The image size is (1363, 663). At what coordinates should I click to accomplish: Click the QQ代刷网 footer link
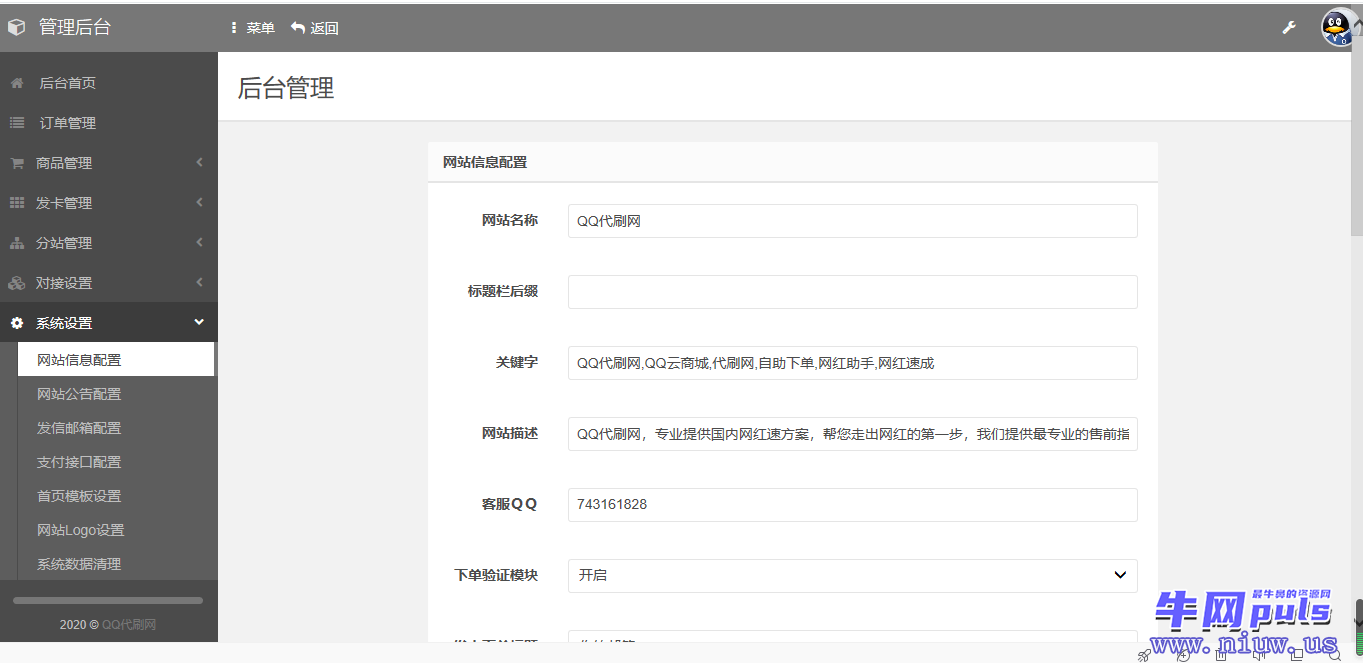click(129, 624)
